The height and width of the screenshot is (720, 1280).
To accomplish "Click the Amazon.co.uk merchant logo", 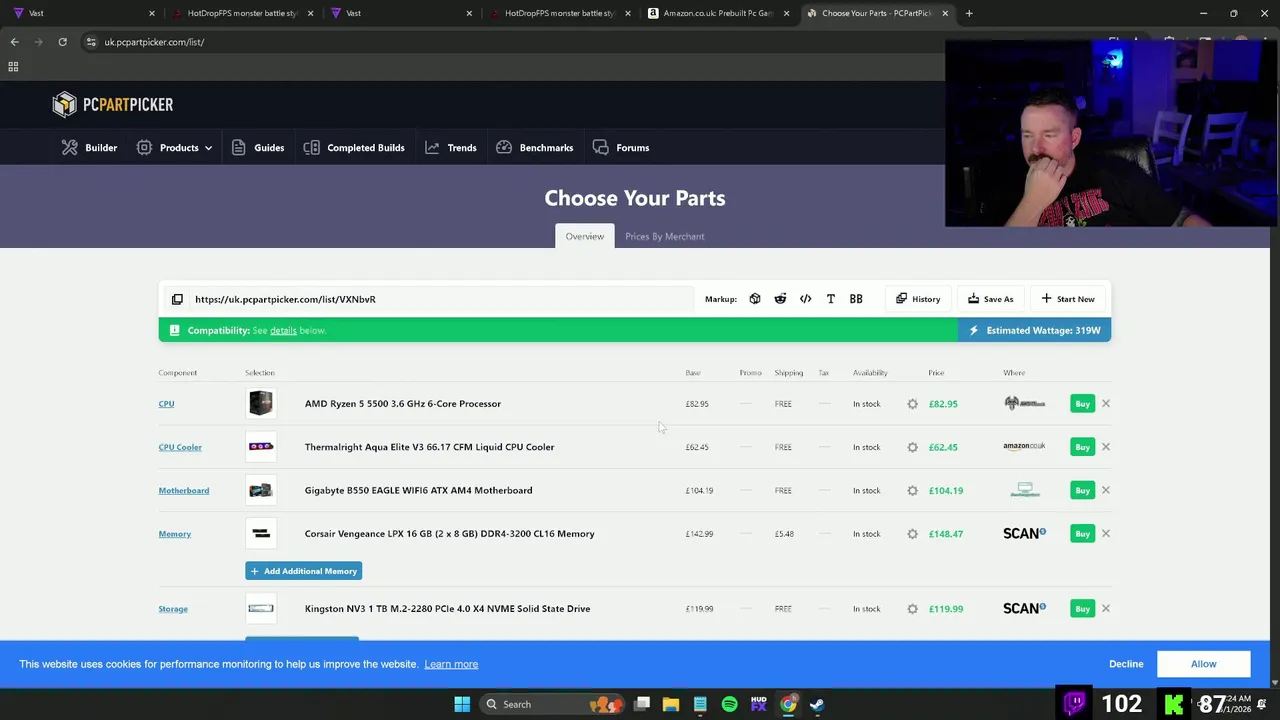I will coord(1024,446).
